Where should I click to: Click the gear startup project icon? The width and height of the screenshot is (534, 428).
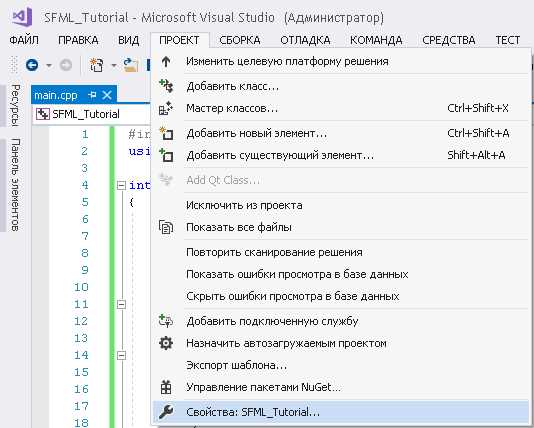pos(166,343)
